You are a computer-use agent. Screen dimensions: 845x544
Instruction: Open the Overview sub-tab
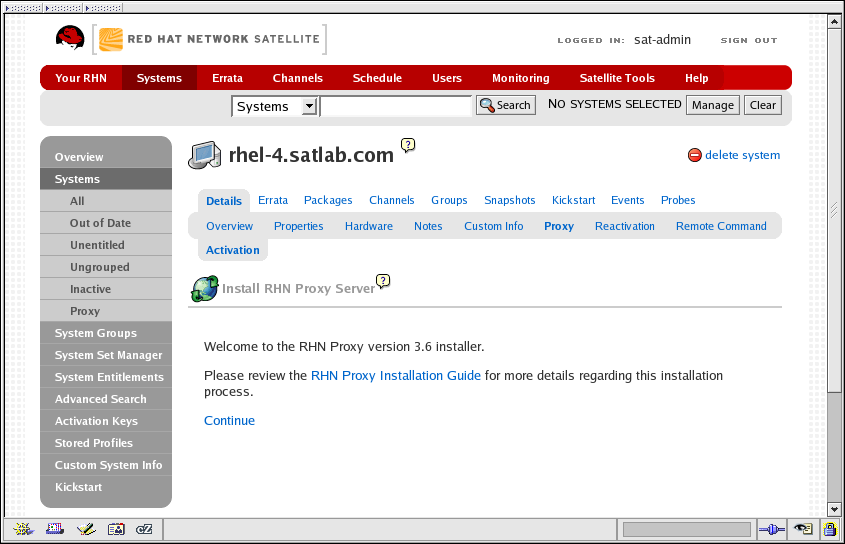click(229, 226)
